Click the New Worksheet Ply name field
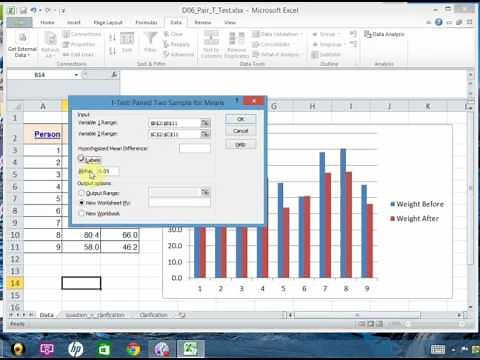This screenshot has width=480, height=360. click(x=180, y=202)
